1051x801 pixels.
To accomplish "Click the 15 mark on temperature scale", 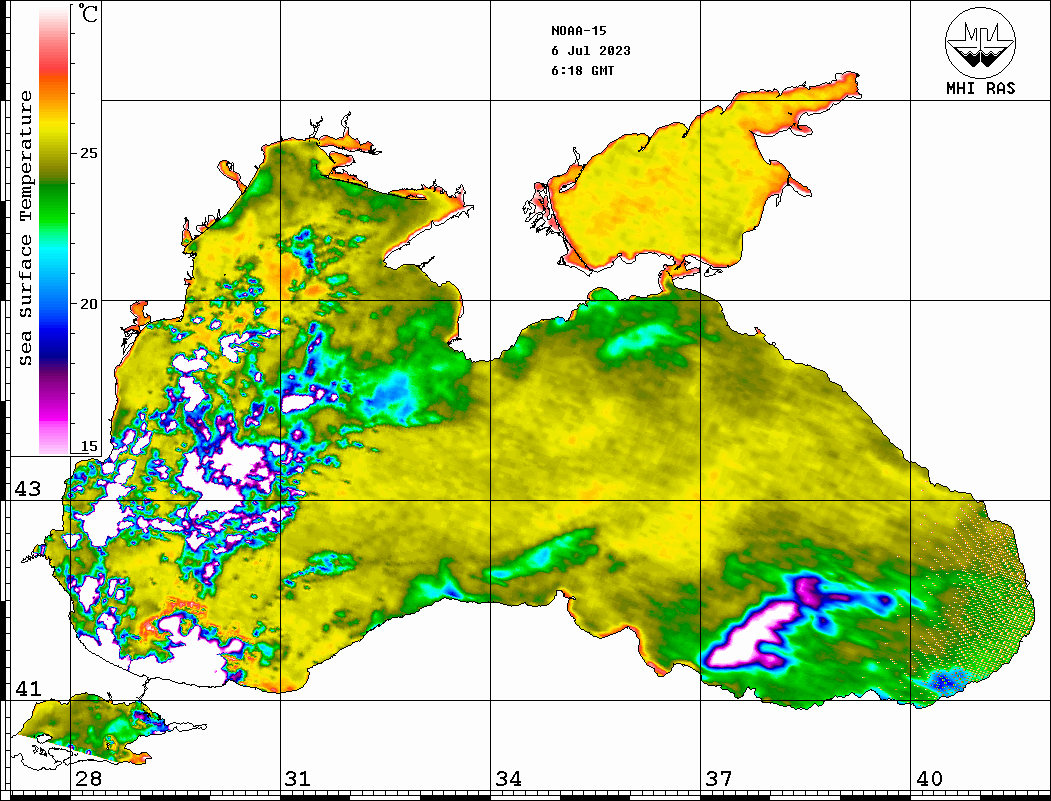I will 88,446.
